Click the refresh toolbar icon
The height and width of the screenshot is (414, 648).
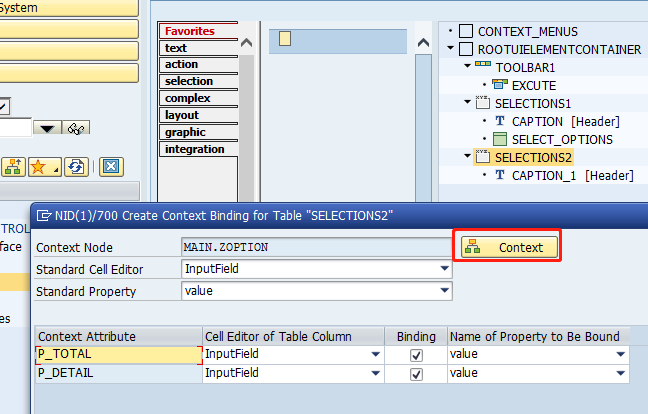coord(76,167)
